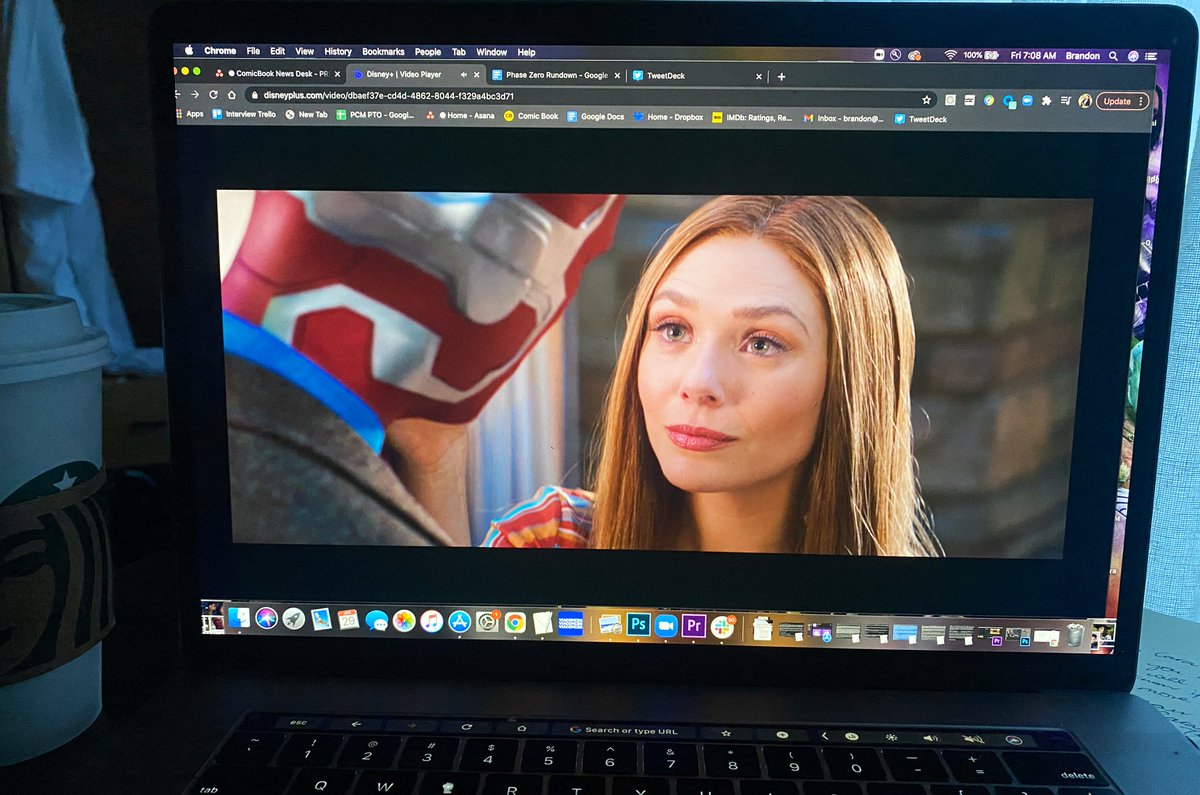
Task: Click the Chrome Update button
Action: click(1124, 101)
